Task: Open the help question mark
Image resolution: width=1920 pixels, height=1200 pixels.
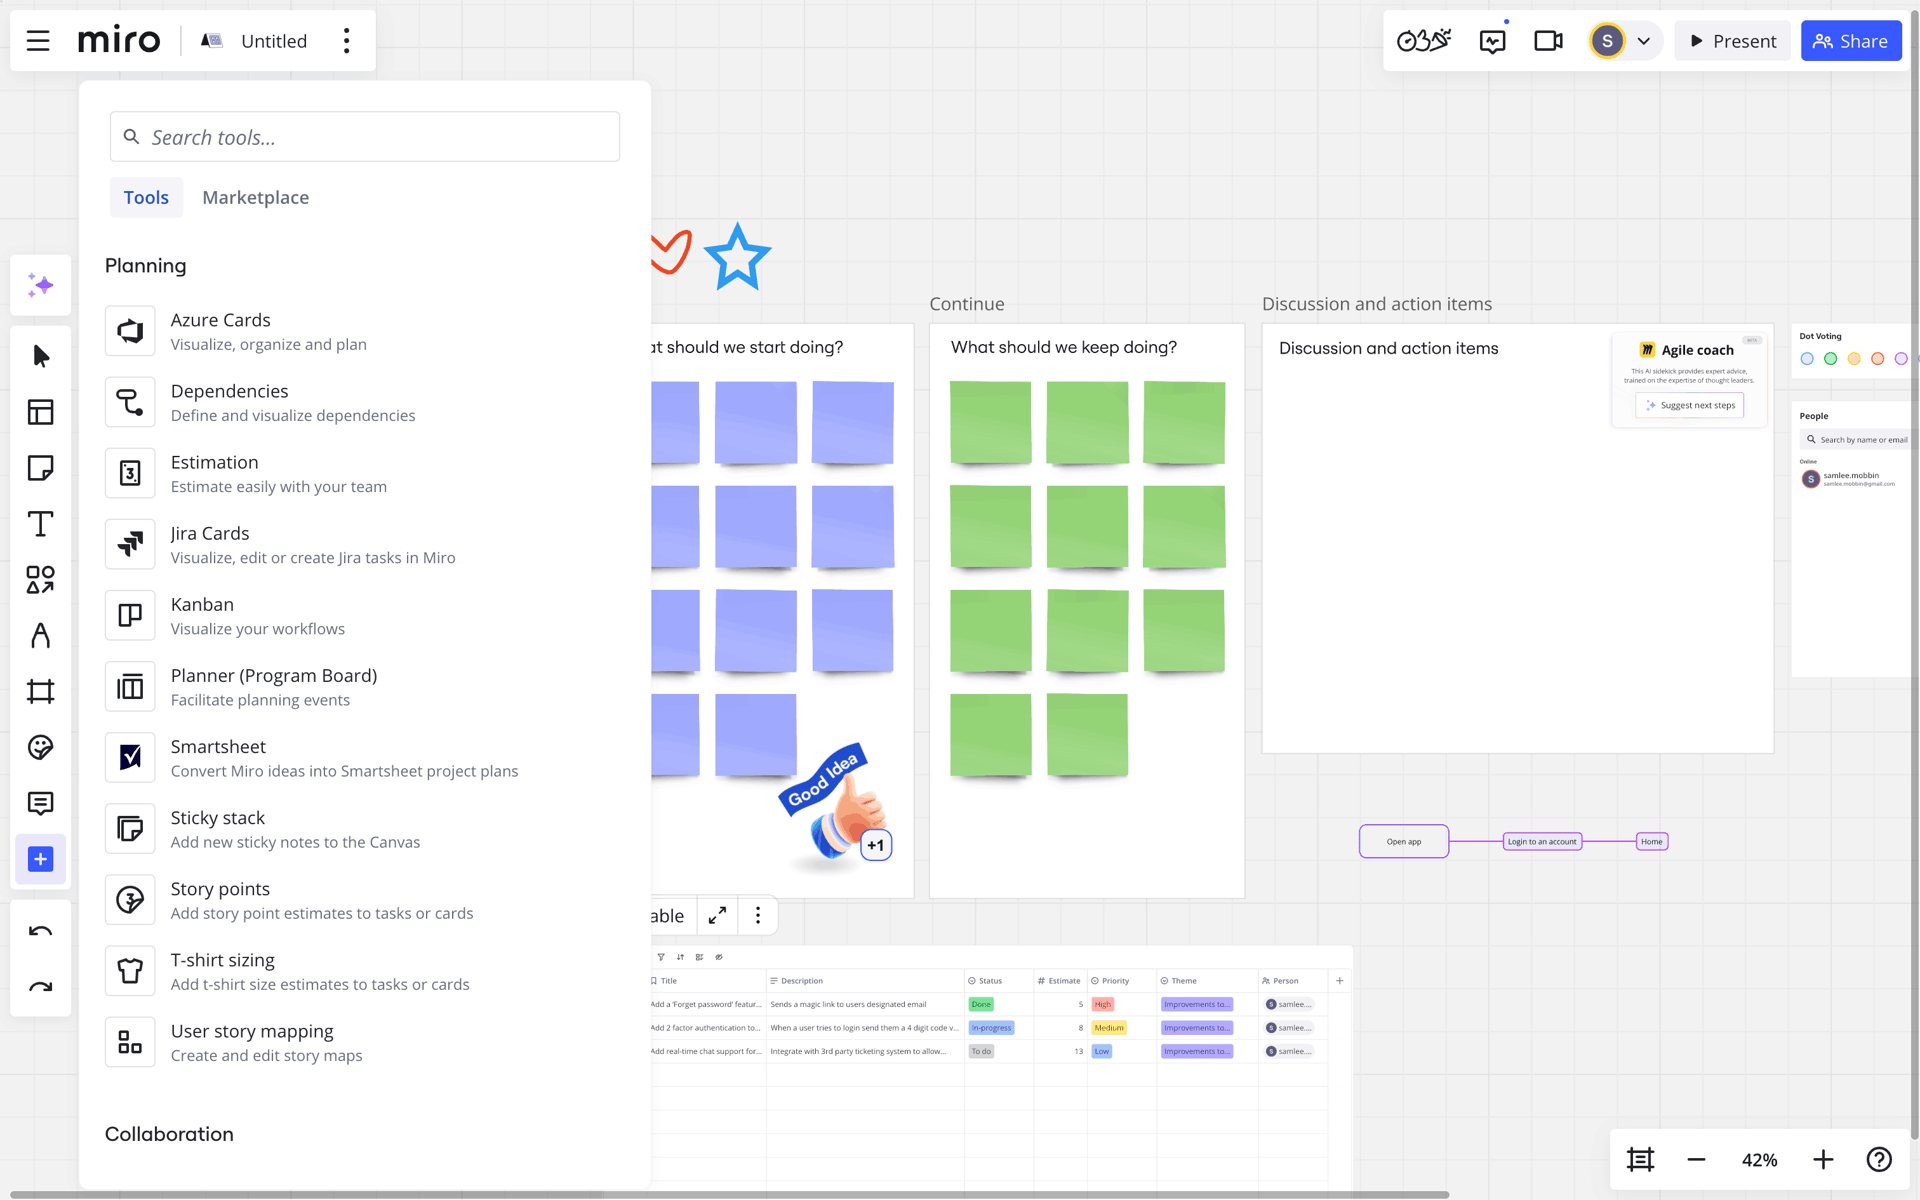Action: click(1879, 1160)
